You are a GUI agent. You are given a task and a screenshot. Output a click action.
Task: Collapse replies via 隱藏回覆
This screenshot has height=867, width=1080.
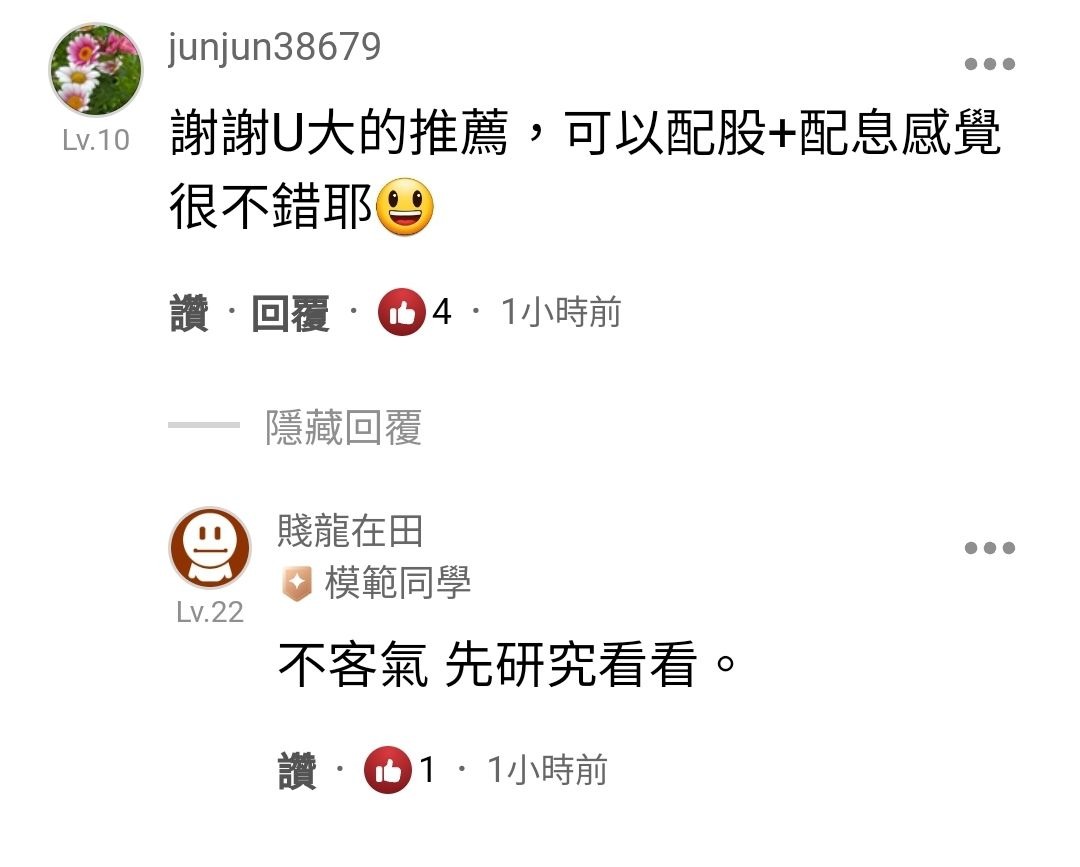click(343, 428)
